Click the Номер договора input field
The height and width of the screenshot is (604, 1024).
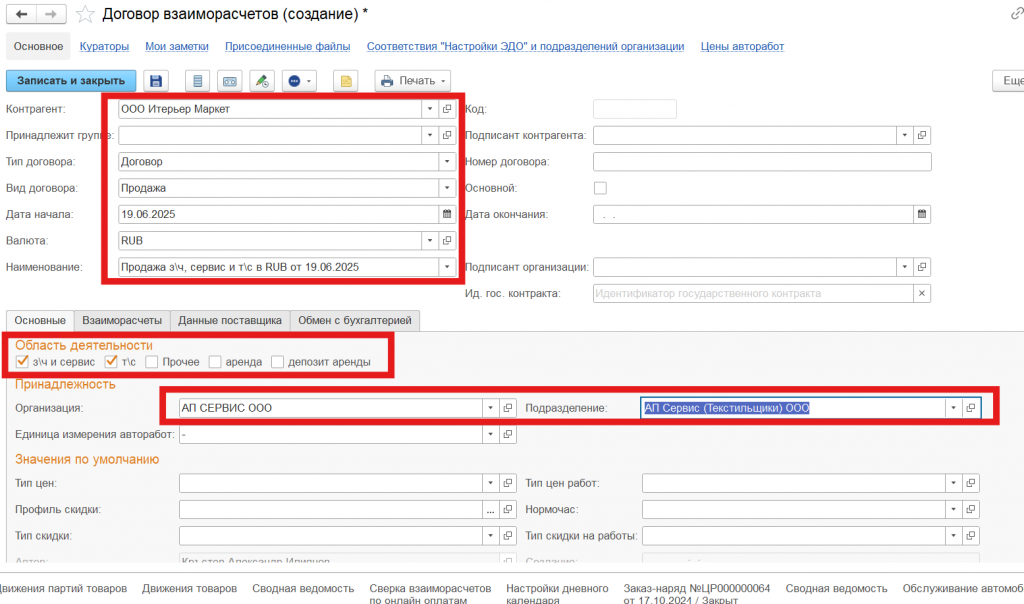pos(761,162)
